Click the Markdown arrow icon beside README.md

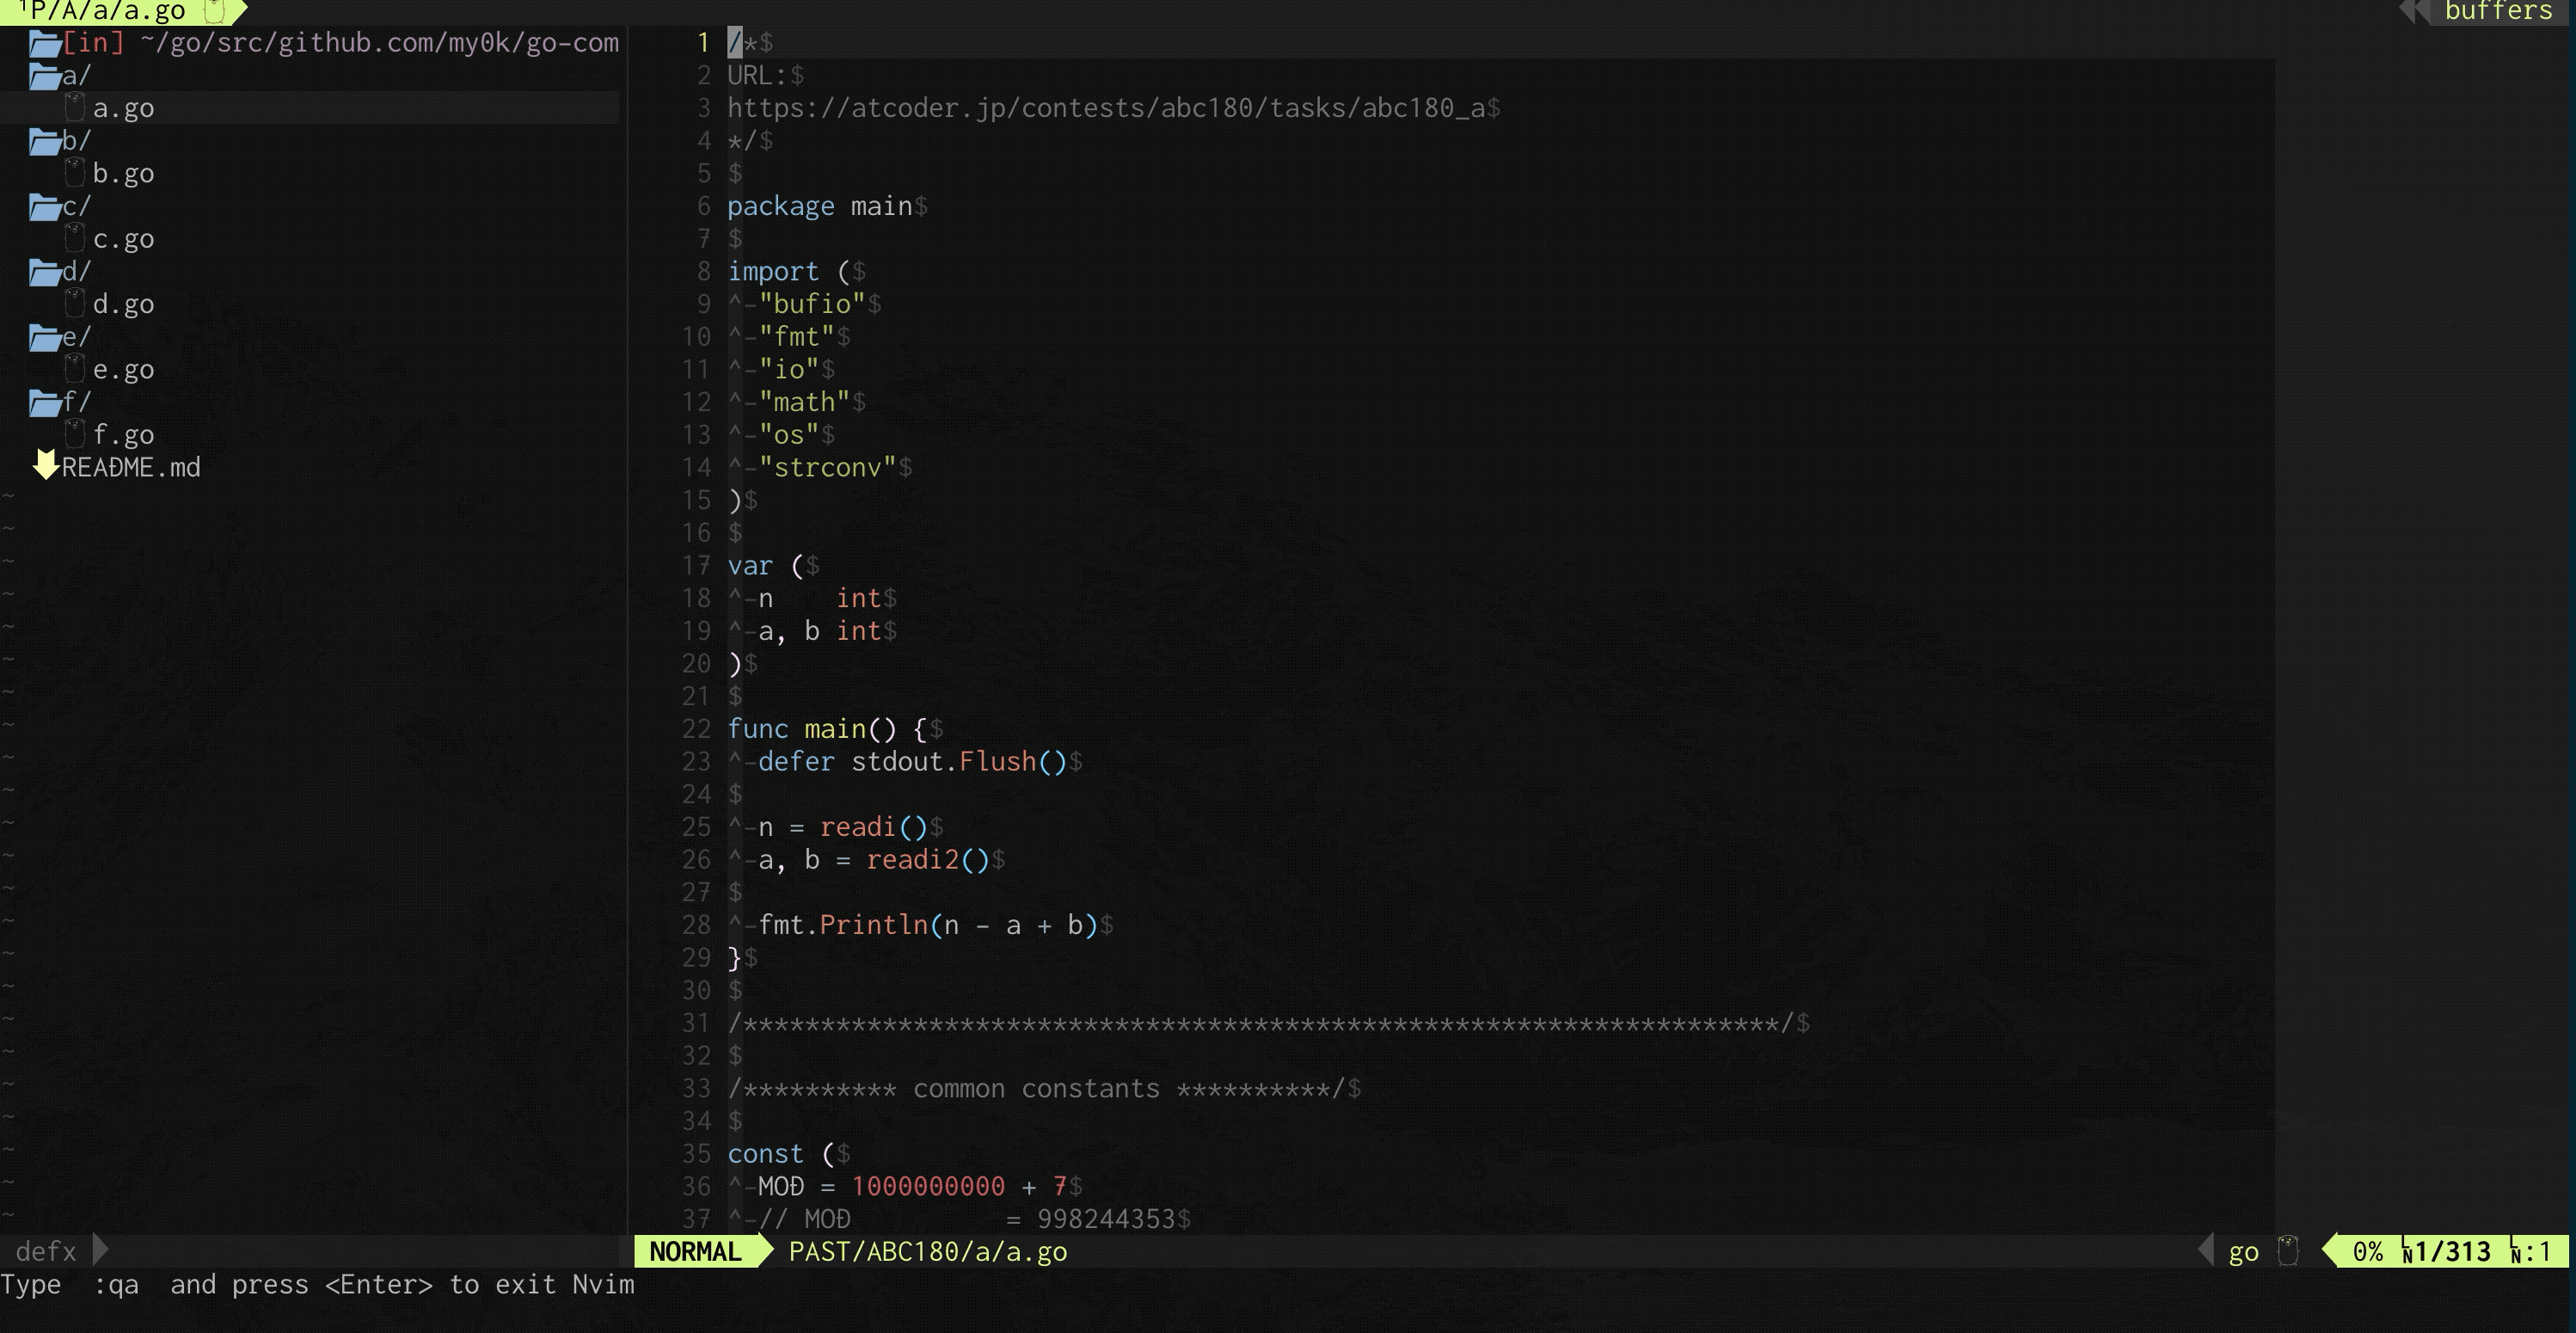point(45,466)
